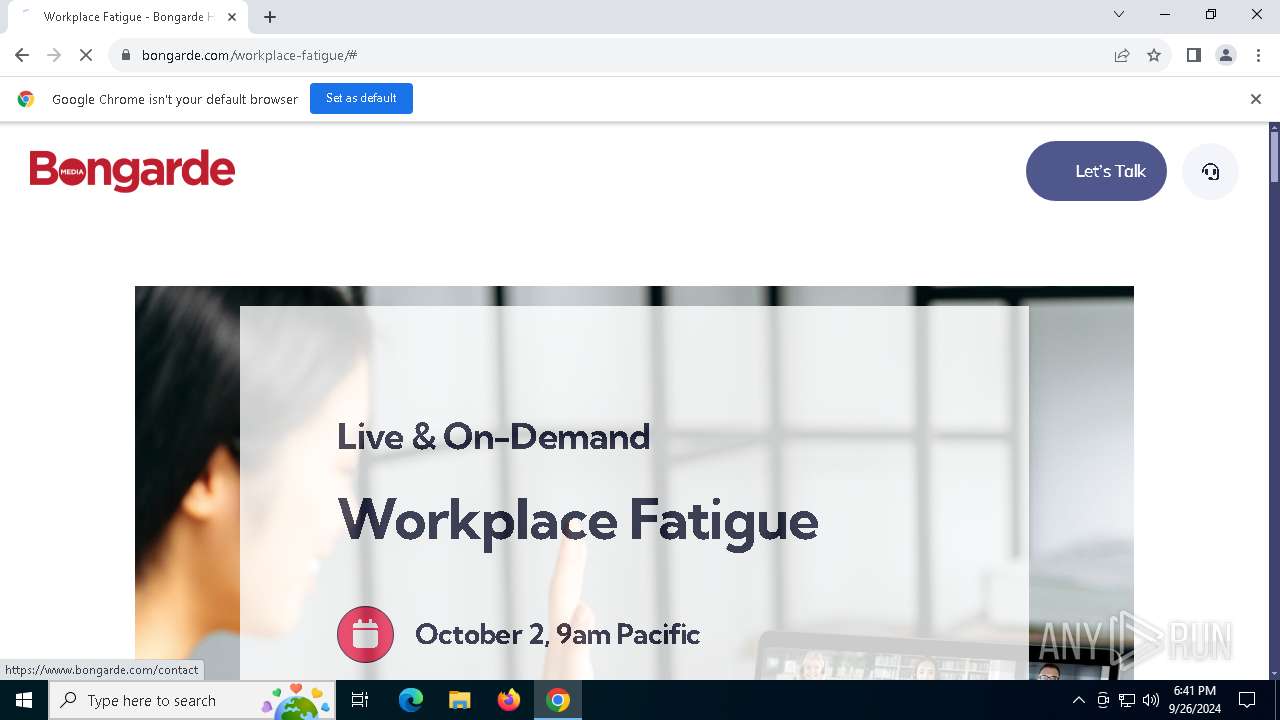Open the network status tray icon
Screen dimensions: 1280x720
point(1127,700)
